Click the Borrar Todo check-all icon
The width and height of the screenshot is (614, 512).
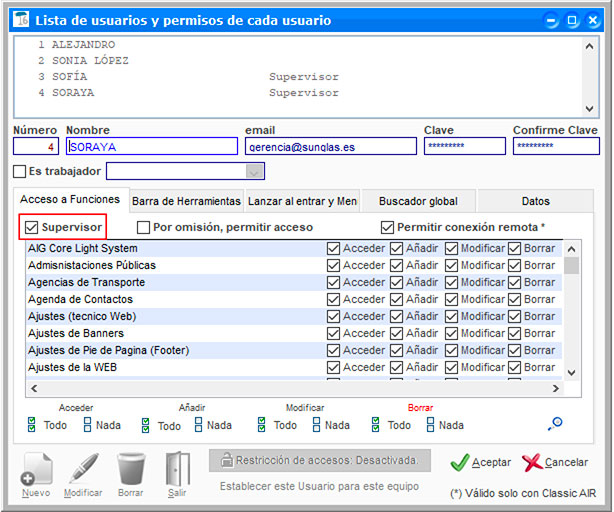click(x=376, y=425)
